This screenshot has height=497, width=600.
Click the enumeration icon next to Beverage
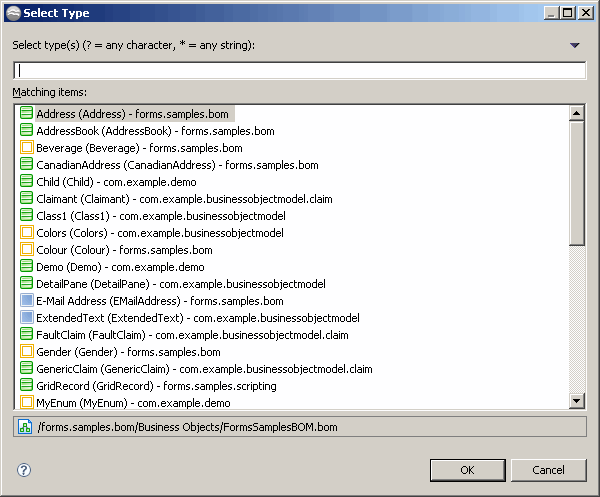26,148
